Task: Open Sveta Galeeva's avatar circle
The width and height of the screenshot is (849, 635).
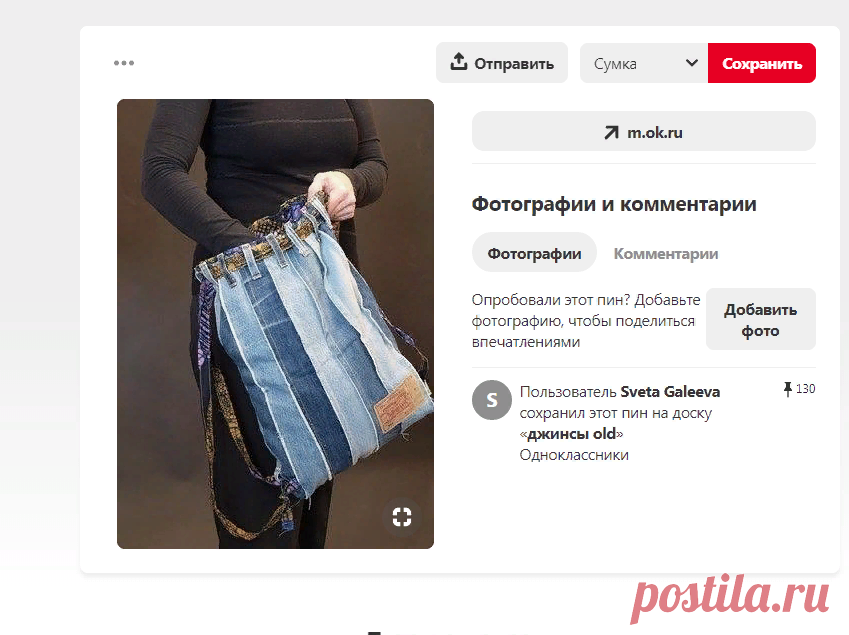Action: click(492, 400)
